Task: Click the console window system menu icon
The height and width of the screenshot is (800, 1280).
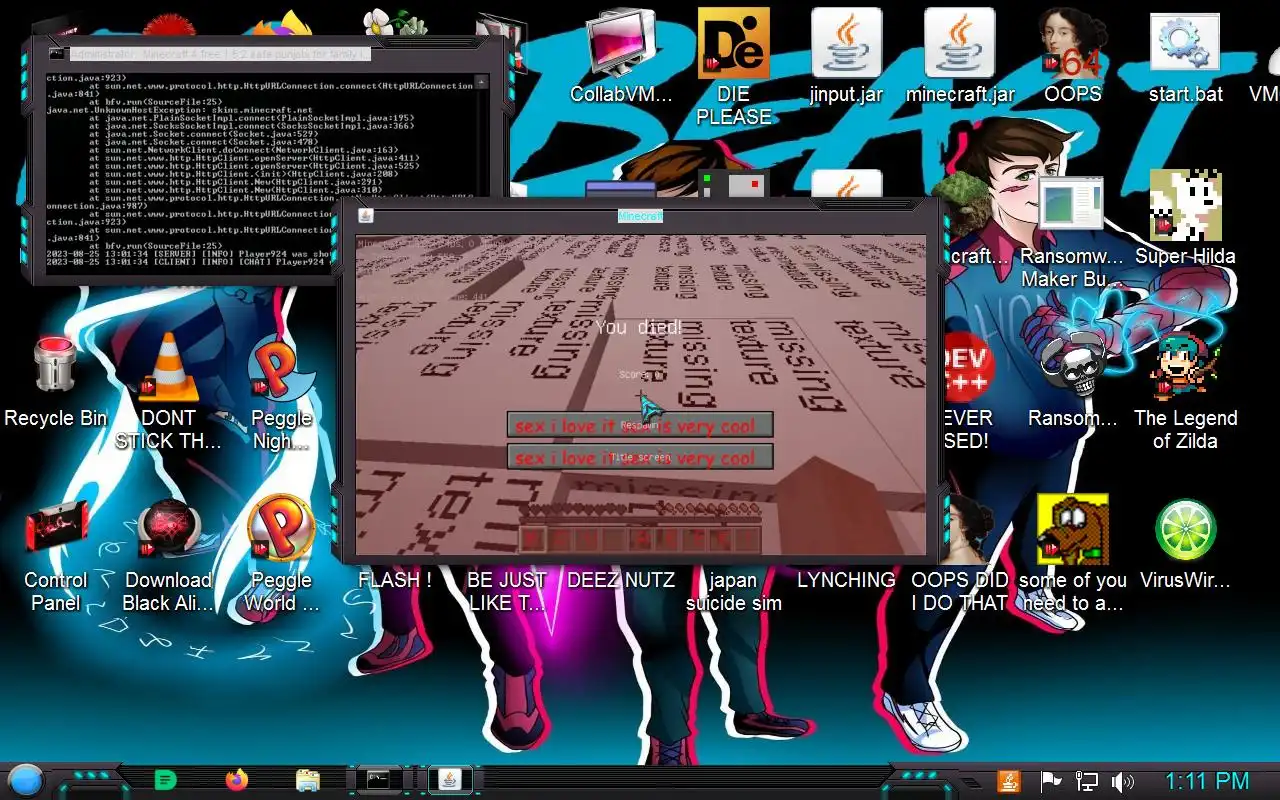Action: pos(57,53)
